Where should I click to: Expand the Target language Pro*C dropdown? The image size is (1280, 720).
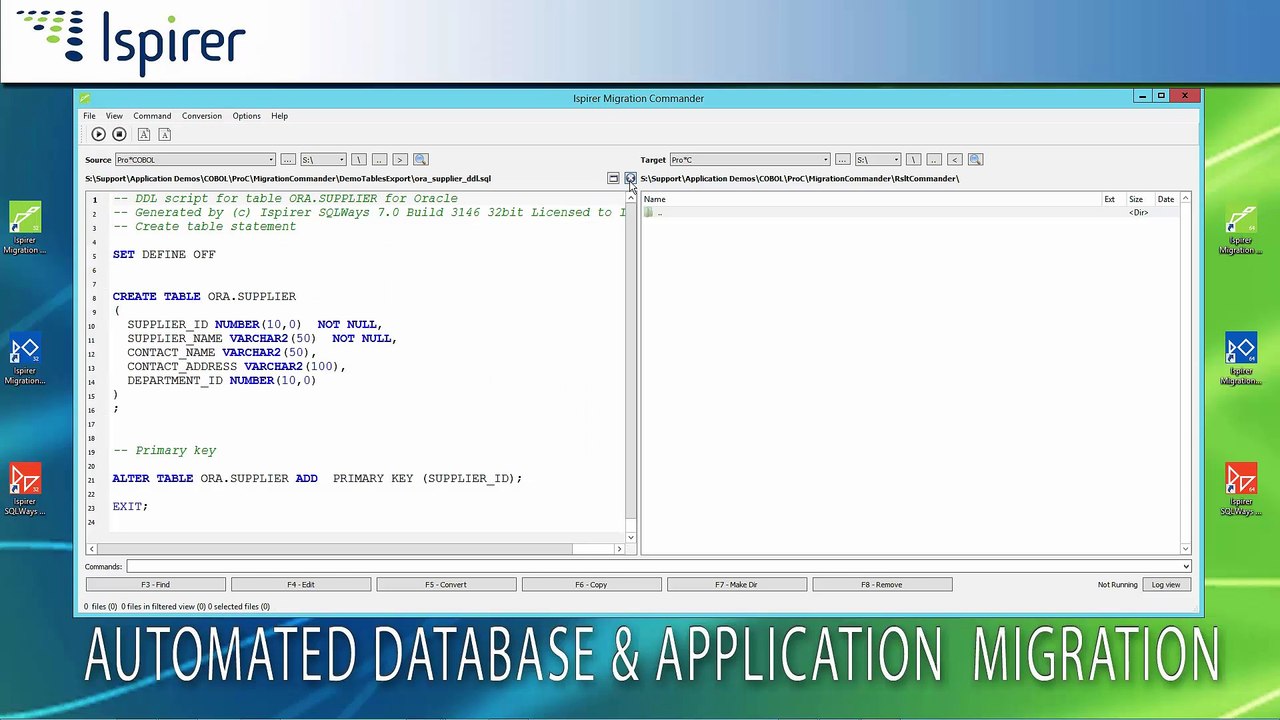point(825,160)
